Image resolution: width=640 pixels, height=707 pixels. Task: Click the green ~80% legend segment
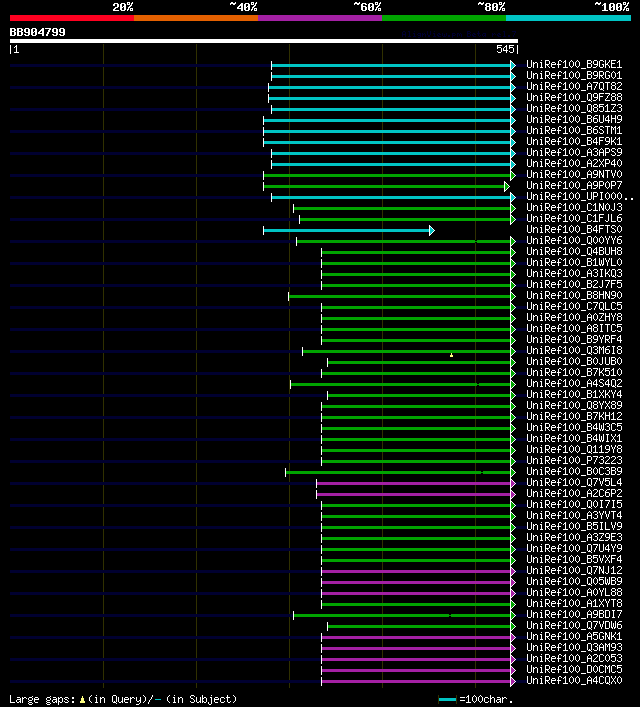pos(444,18)
